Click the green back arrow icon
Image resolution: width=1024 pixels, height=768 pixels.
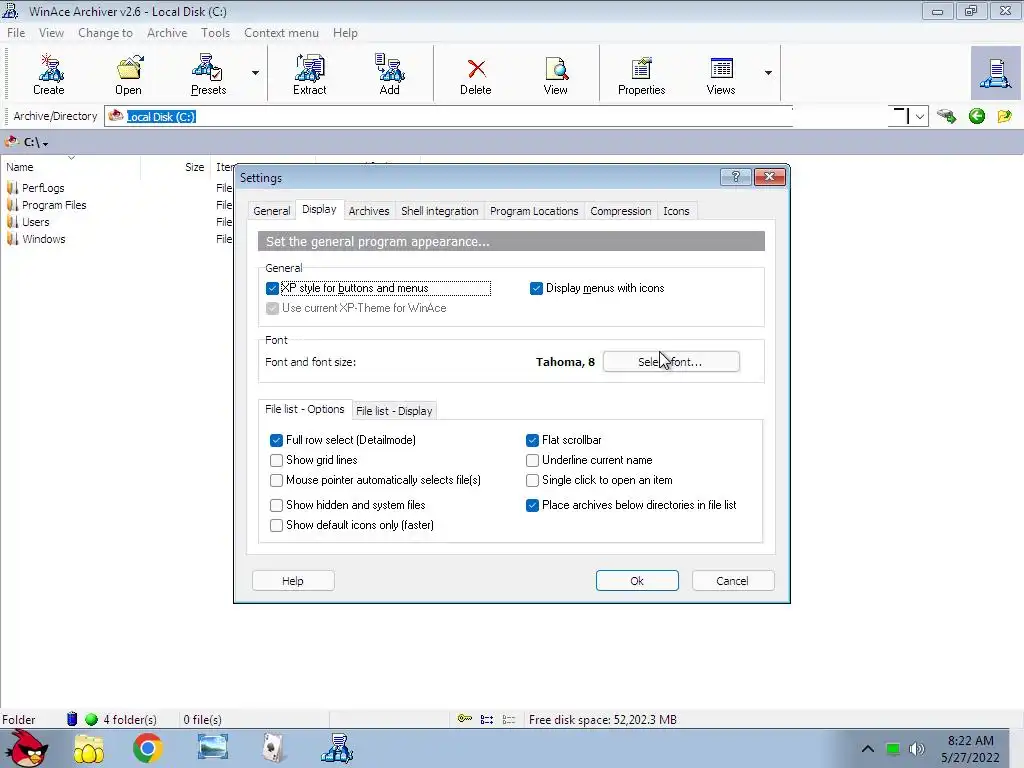tap(977, 116)
